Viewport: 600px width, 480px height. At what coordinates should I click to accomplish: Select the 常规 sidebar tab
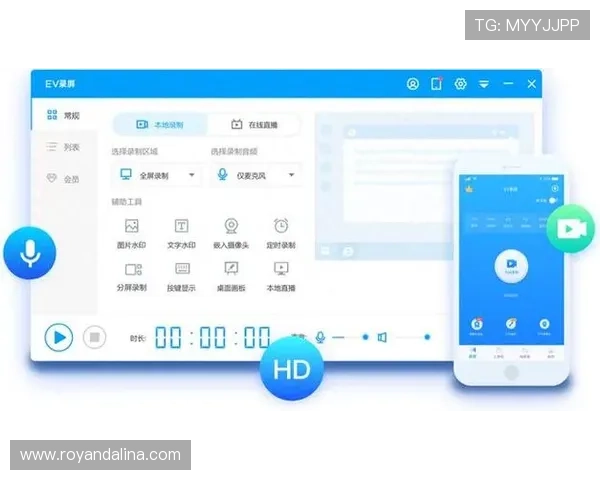[64, 115]
